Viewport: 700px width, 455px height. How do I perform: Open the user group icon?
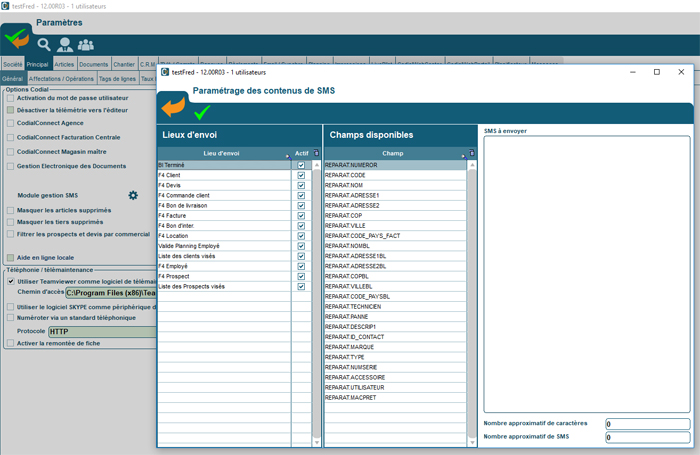86,45
